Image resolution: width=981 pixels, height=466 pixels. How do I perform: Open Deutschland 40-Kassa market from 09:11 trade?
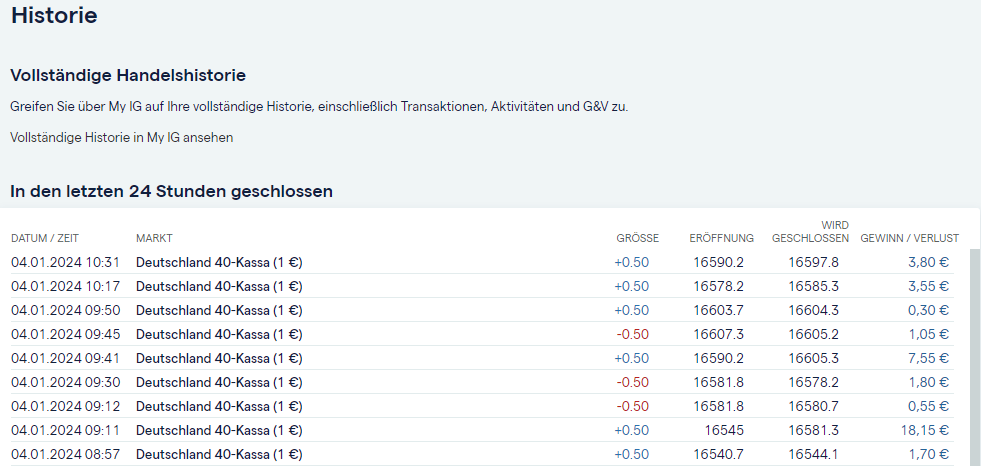pos(219,430)
